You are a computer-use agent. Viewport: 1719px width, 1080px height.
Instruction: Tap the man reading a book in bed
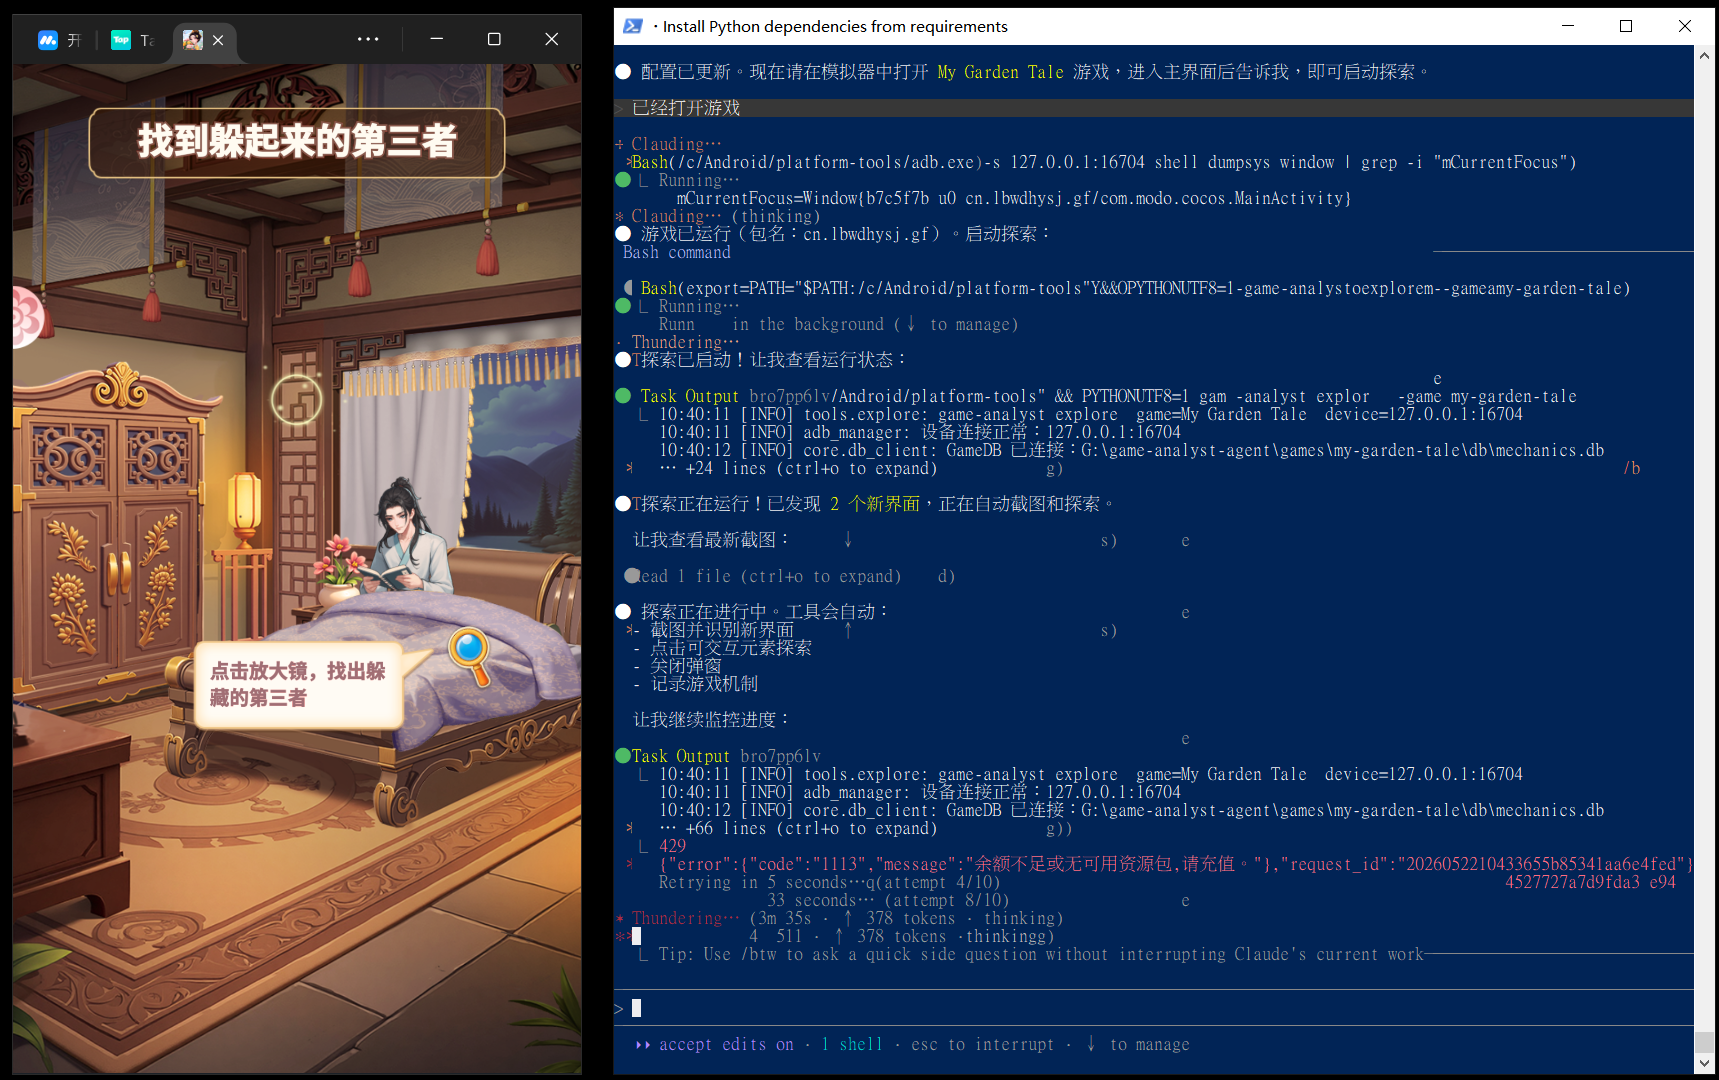click(412, 541)
